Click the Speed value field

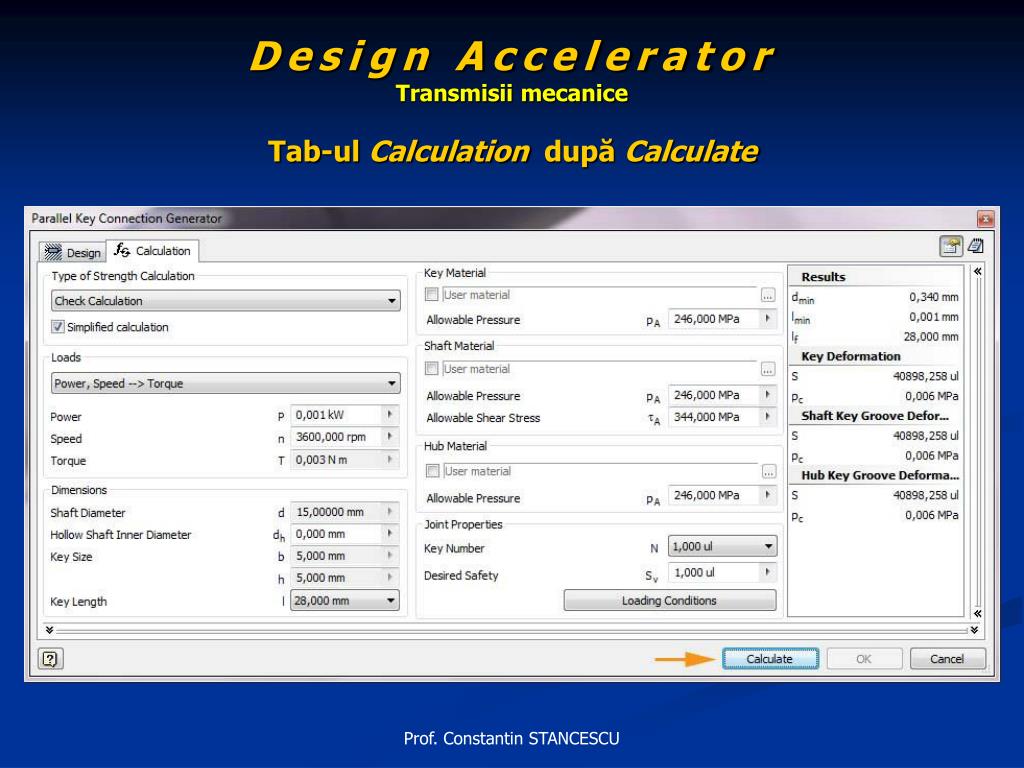336,437
